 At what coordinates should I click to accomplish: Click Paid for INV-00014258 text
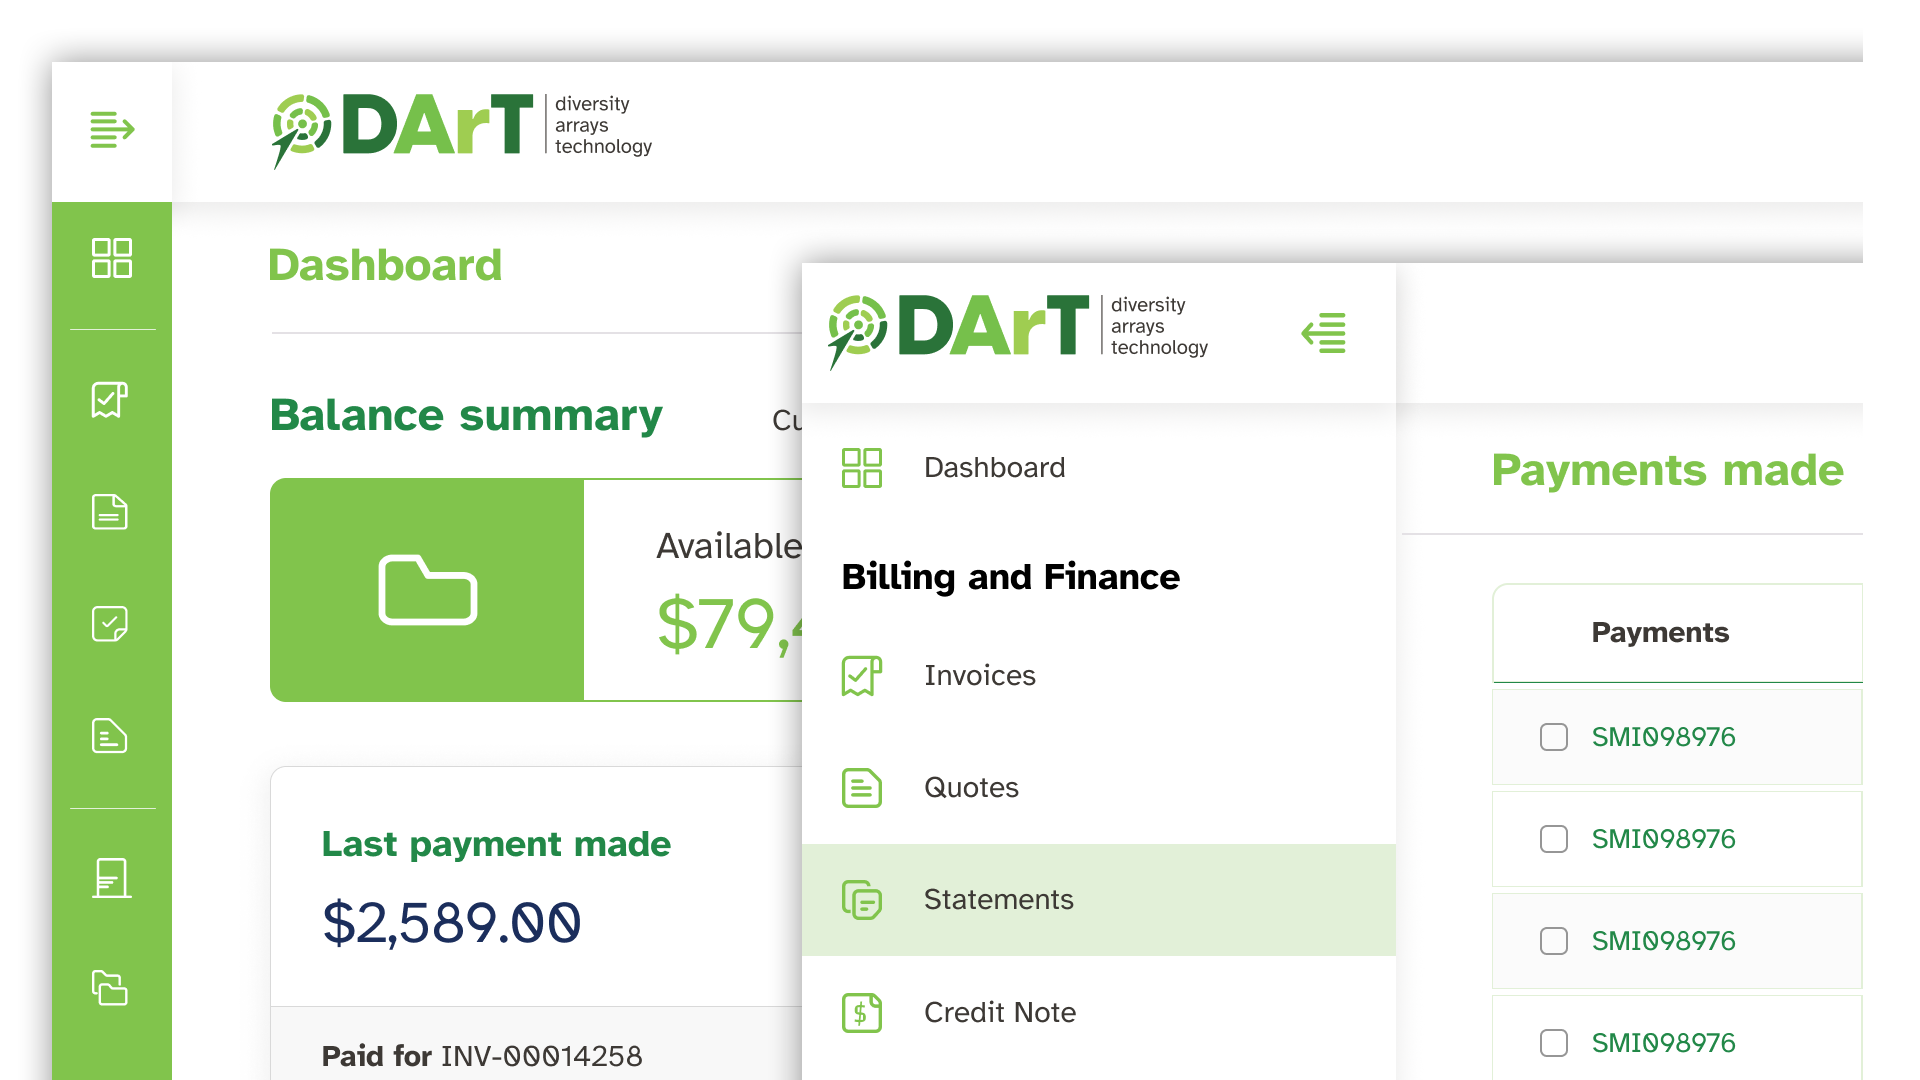pyautogui.click(x=482, y=1056)
